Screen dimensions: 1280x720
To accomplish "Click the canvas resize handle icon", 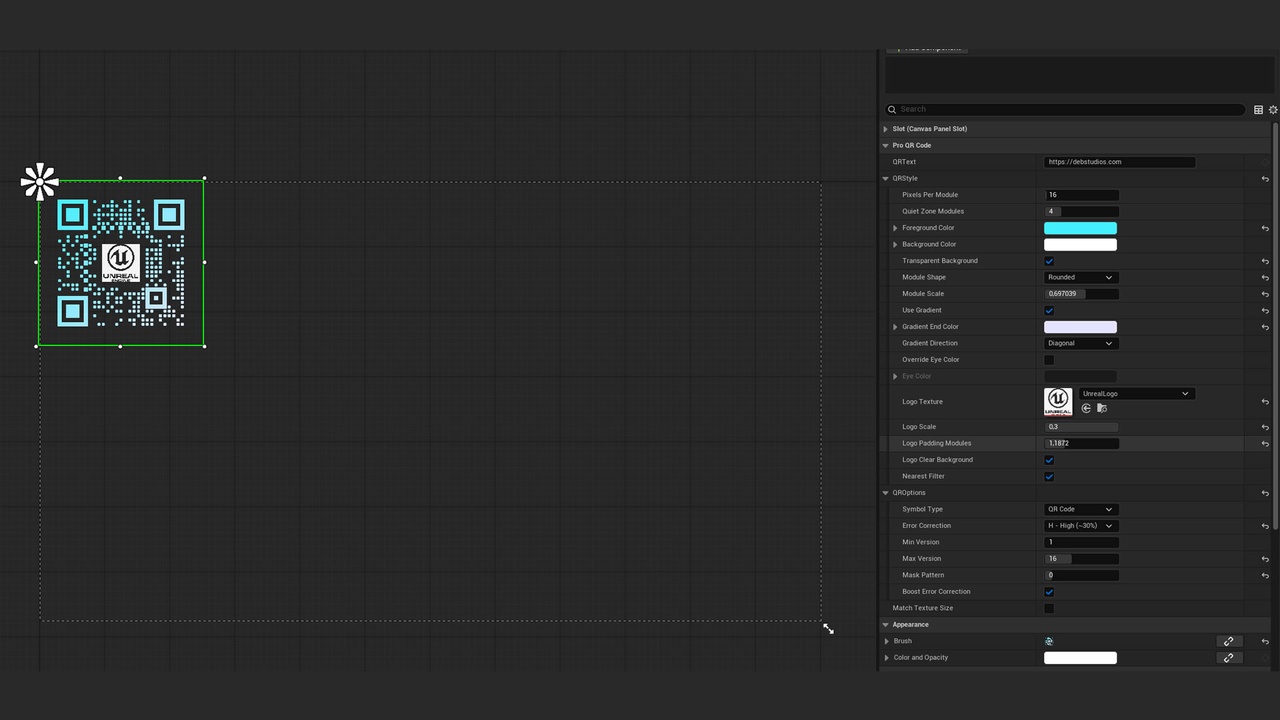I will click(828, 628).
